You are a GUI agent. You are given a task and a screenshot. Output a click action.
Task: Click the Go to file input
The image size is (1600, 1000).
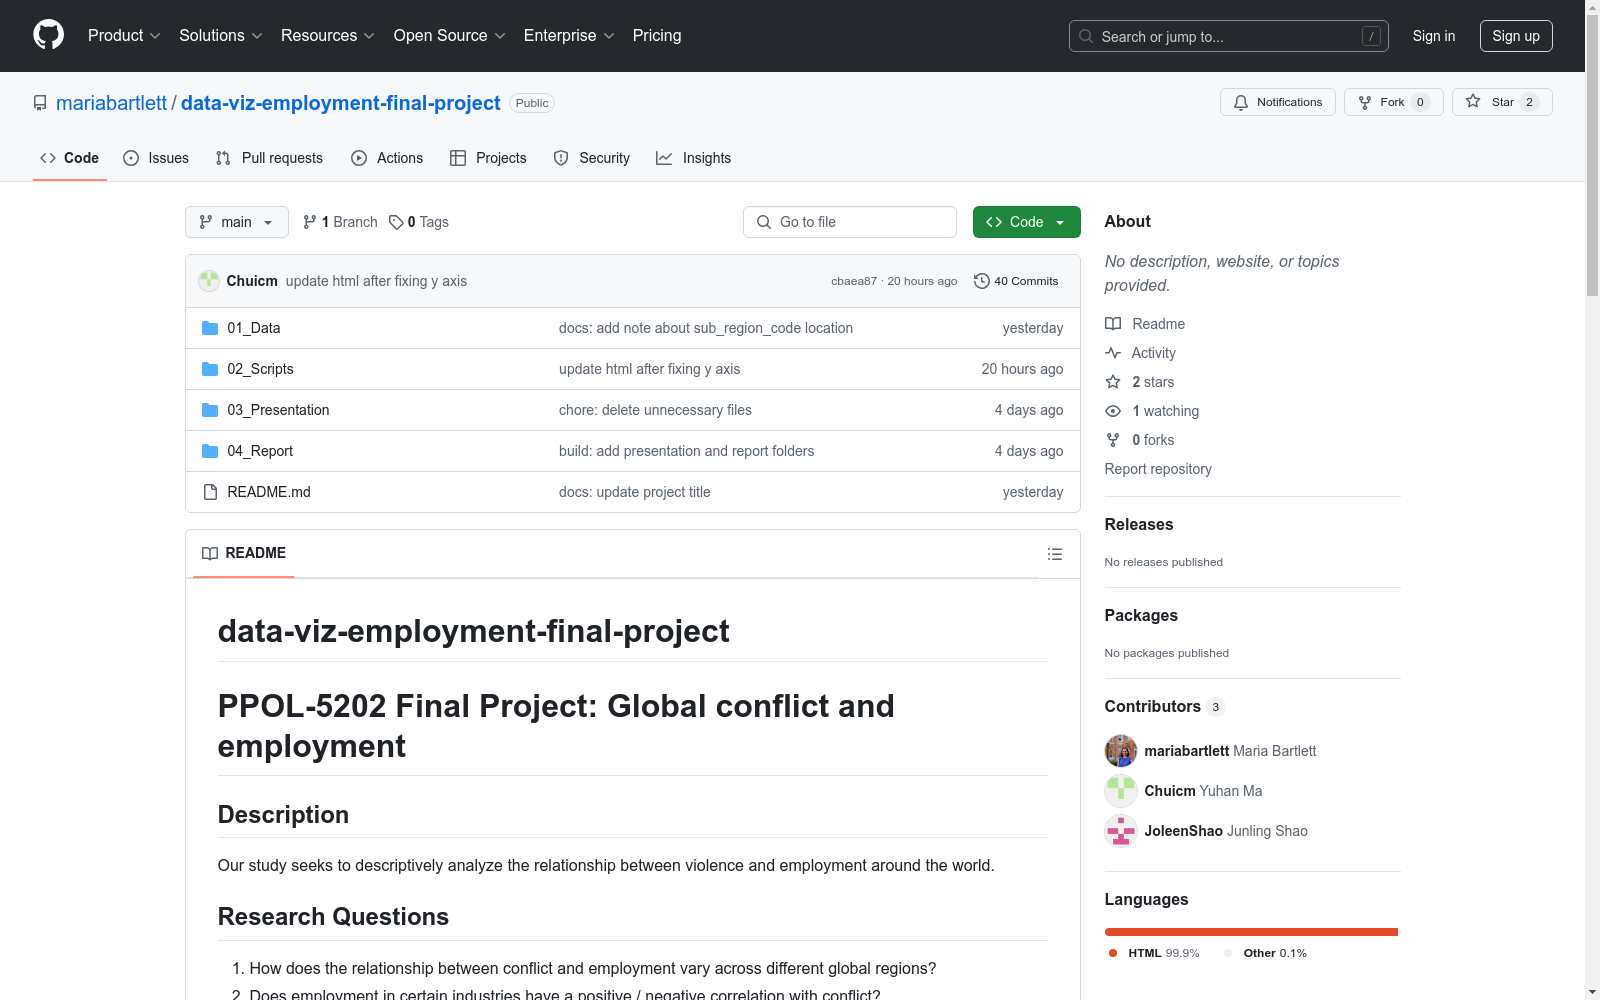coord(850,222)
